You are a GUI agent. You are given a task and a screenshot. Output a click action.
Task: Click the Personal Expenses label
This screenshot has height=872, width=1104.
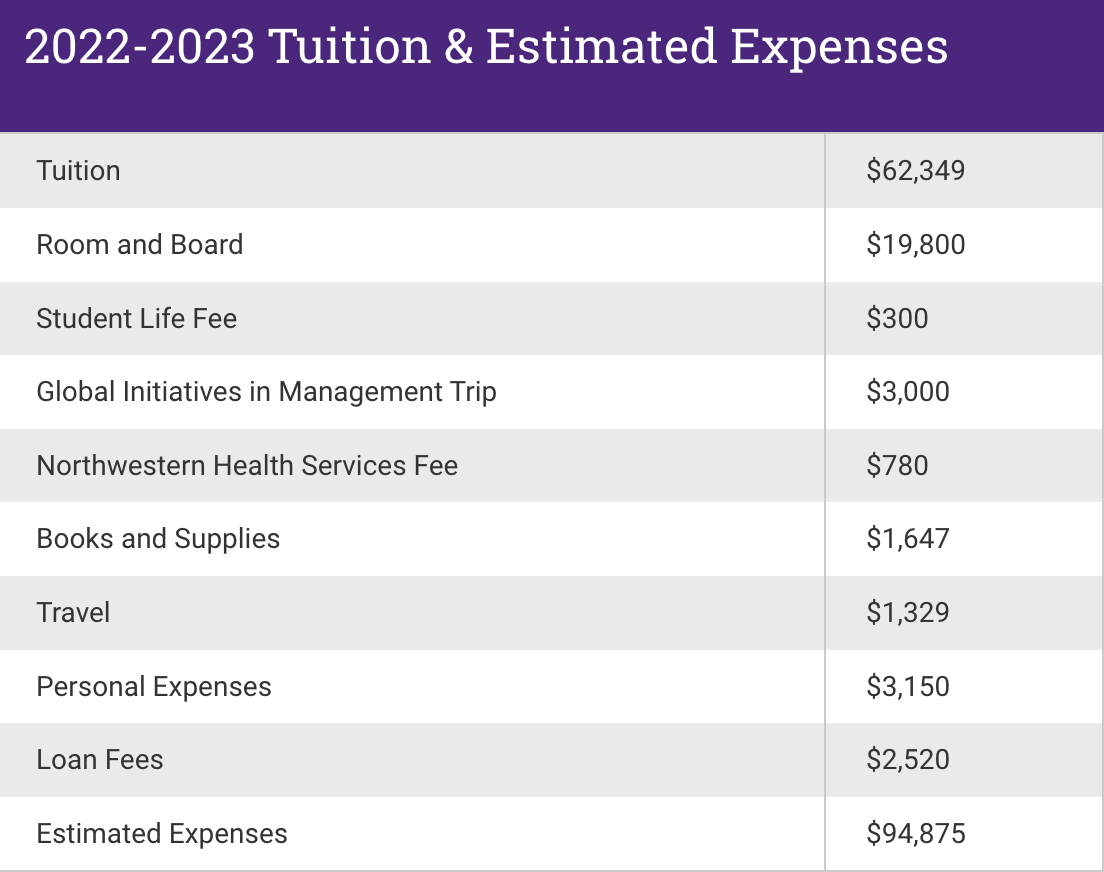click(154, 687)
